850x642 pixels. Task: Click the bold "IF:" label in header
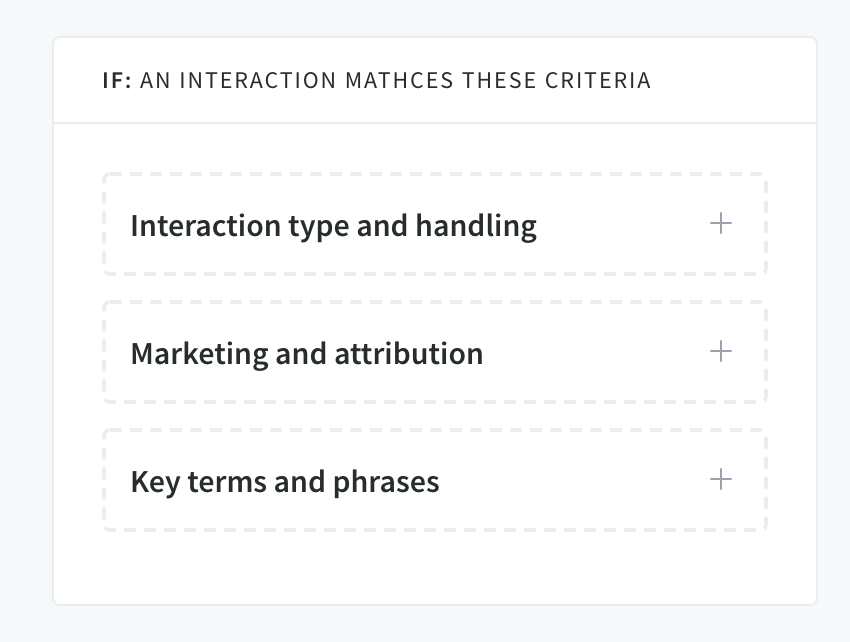tap(117, 80)
